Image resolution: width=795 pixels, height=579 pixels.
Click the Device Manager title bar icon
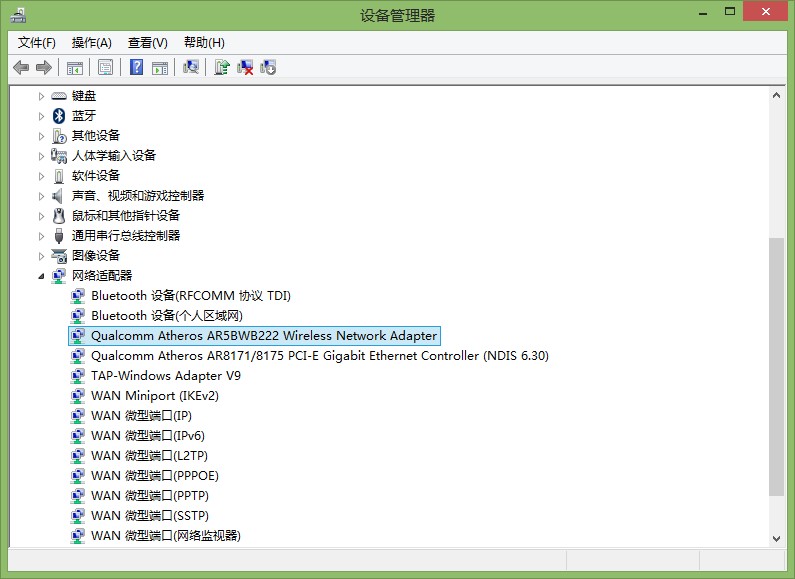point(18,15)
